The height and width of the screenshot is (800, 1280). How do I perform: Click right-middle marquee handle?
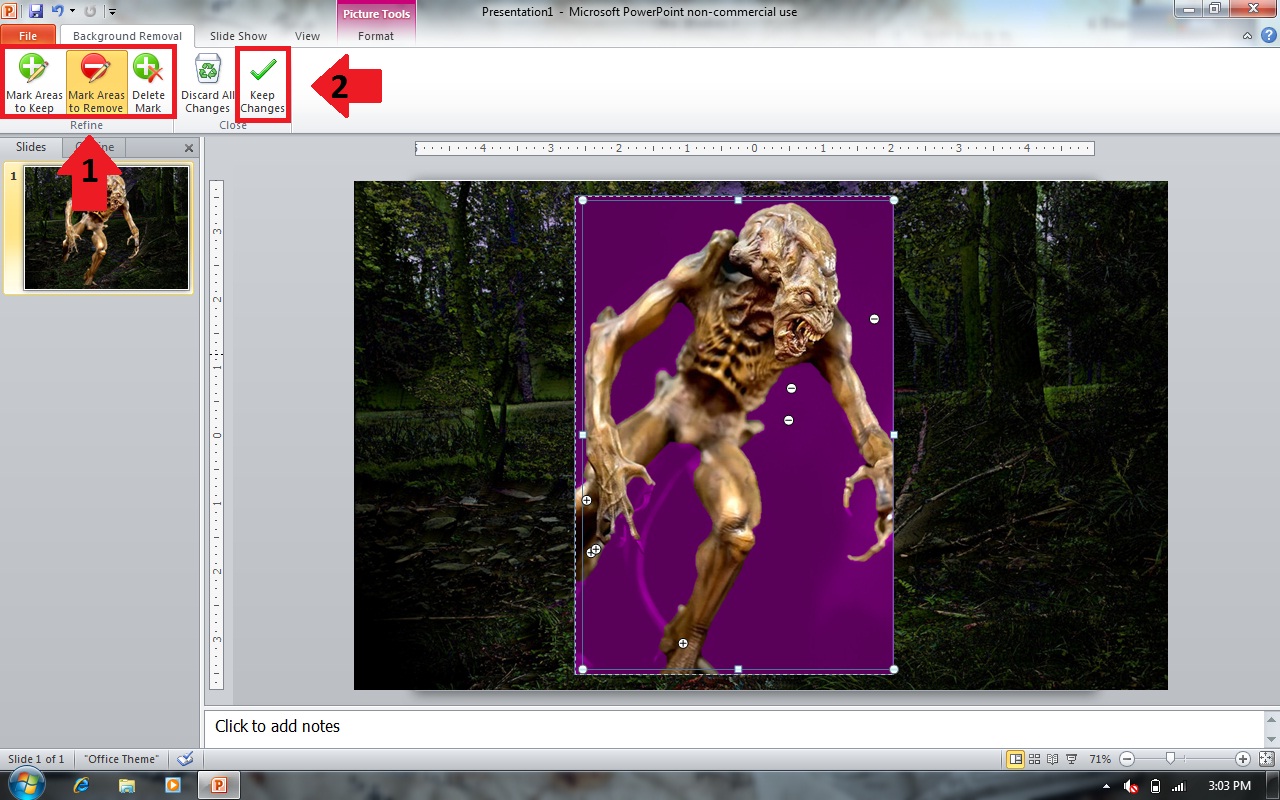894,435
